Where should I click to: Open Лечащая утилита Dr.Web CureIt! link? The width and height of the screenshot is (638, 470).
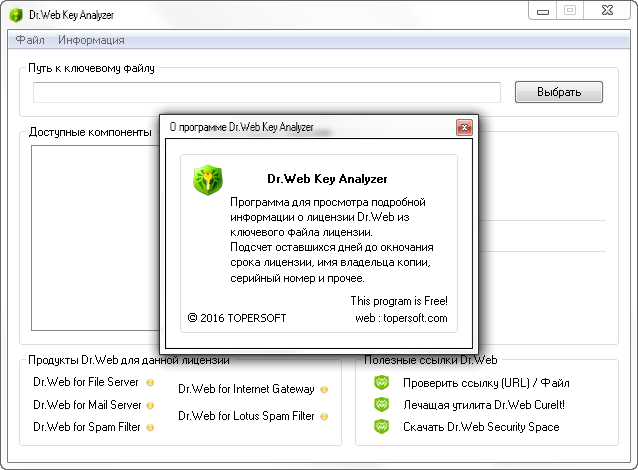[484, 405]
